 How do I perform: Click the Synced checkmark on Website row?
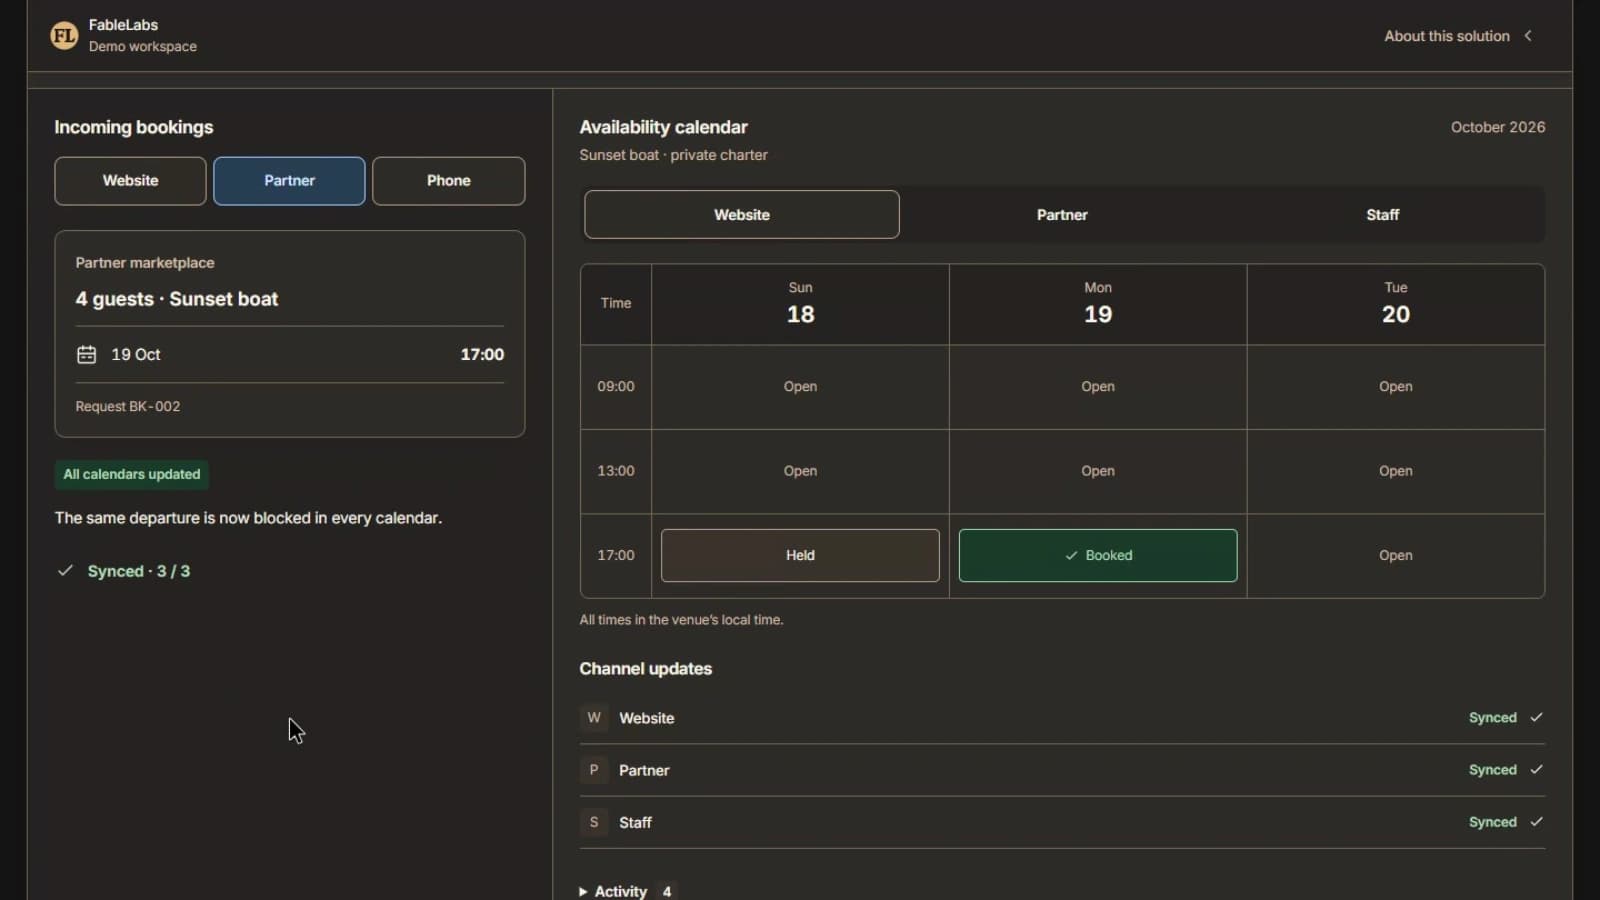click(x=1537, y=717)
